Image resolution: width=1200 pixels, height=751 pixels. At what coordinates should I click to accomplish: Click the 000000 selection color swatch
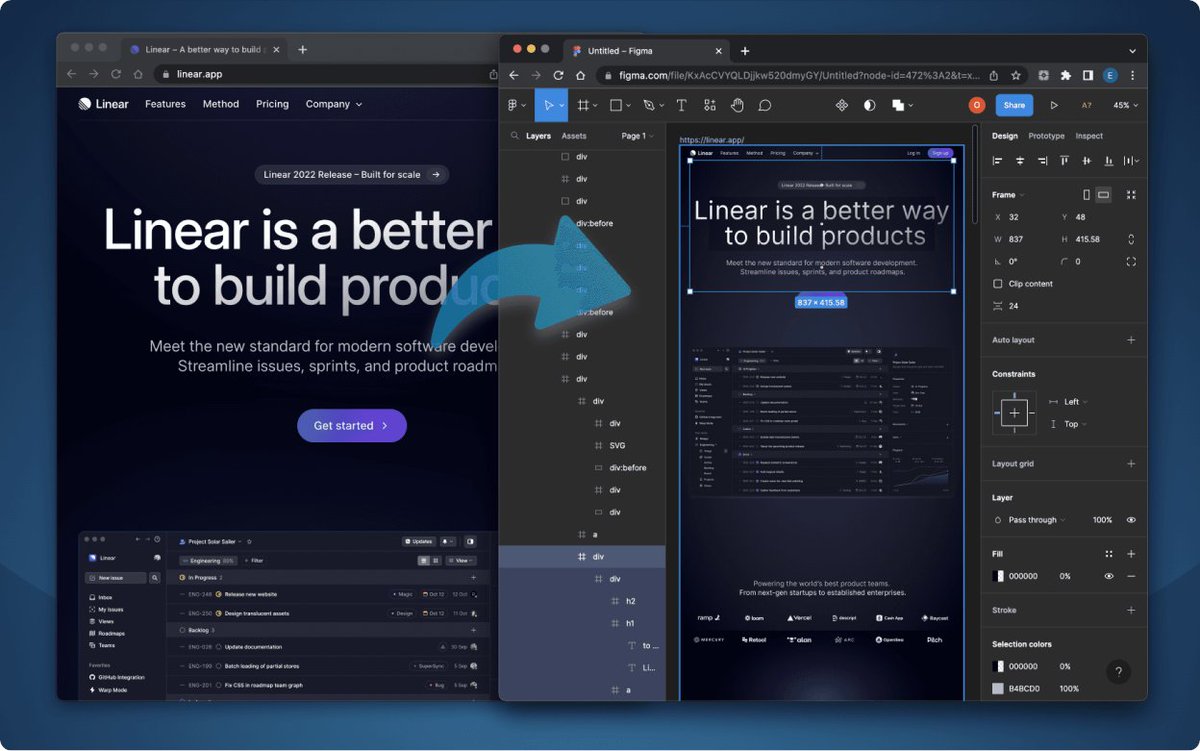998,666
